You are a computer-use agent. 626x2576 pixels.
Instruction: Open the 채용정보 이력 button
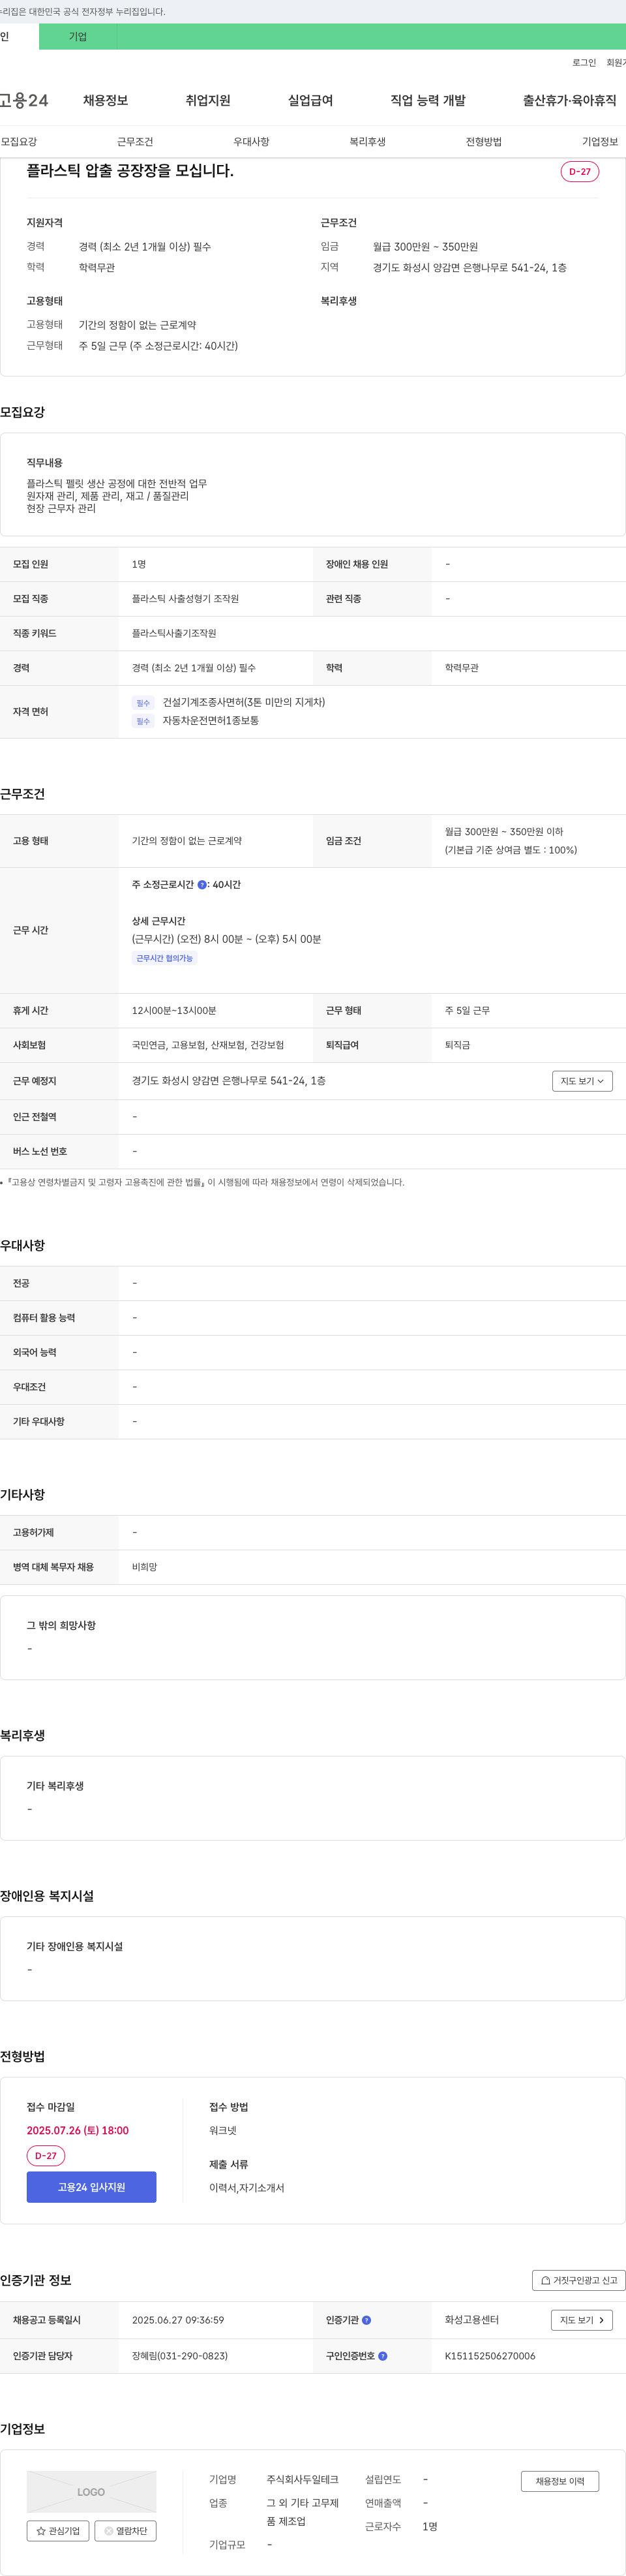point(560,2481)
